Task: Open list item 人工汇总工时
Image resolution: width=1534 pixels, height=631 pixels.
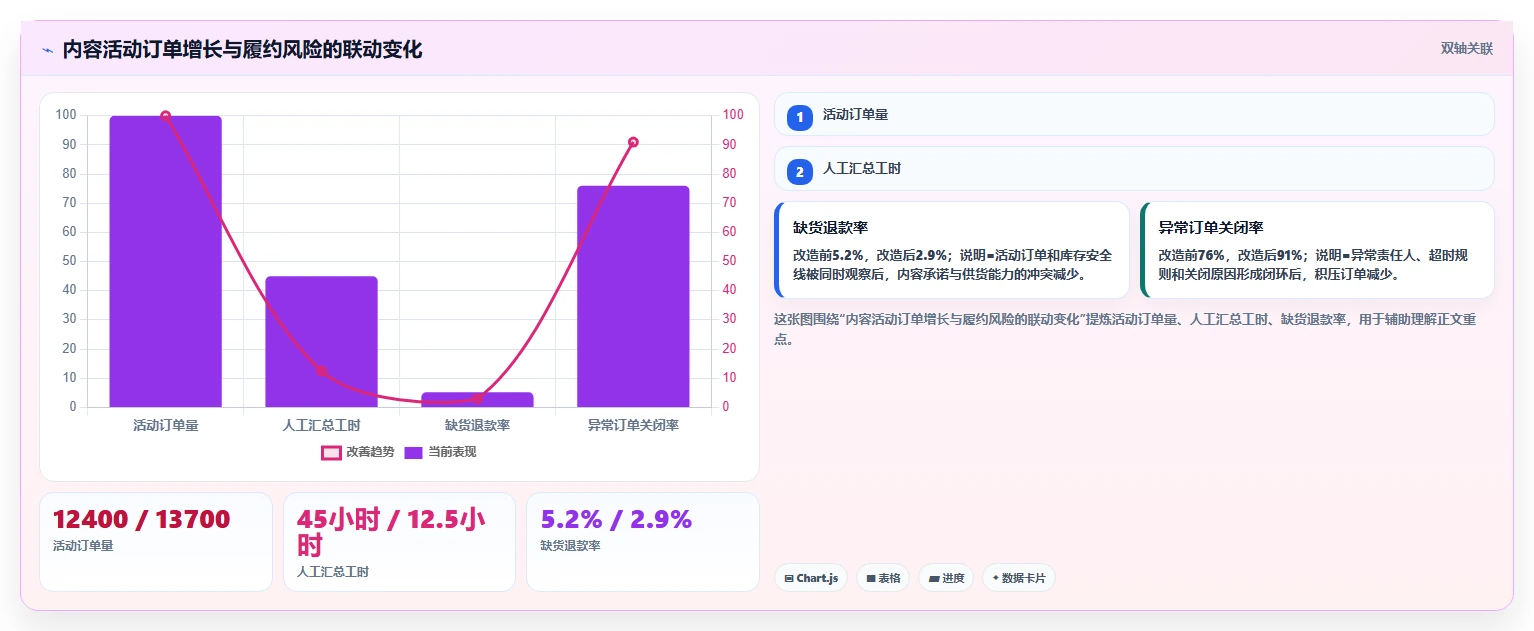Action: click(1134, 168)
